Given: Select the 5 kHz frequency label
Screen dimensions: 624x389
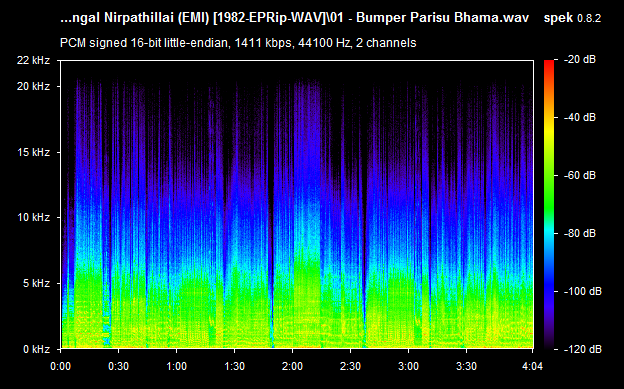Looking at the screenshot, I should (37, 283).
